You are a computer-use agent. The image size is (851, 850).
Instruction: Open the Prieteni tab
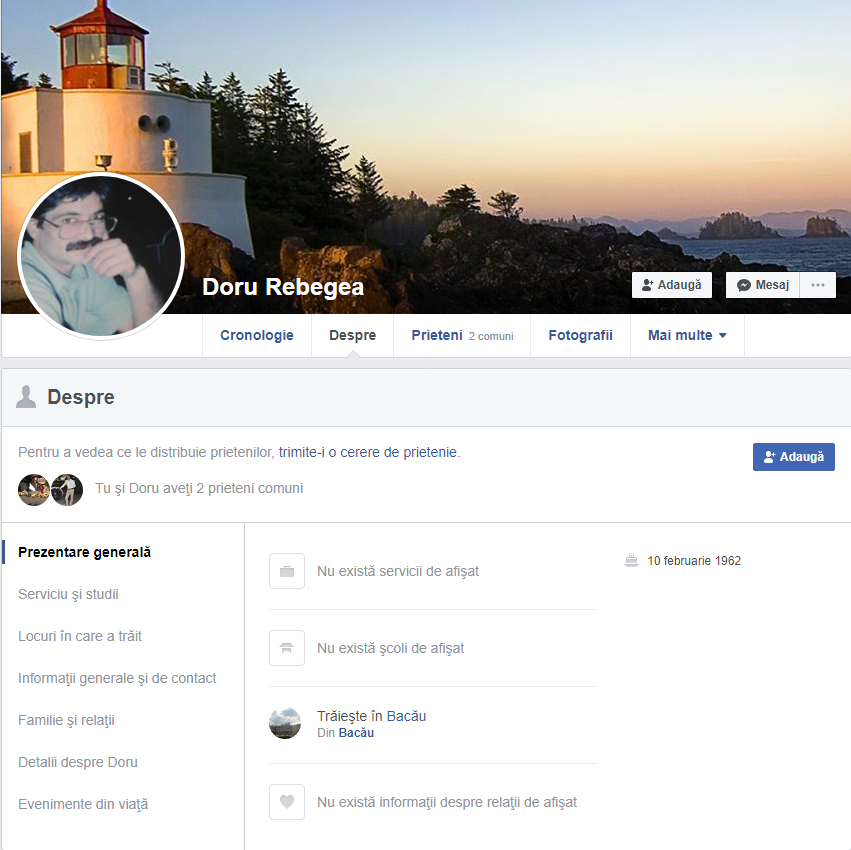coord(462,335)
